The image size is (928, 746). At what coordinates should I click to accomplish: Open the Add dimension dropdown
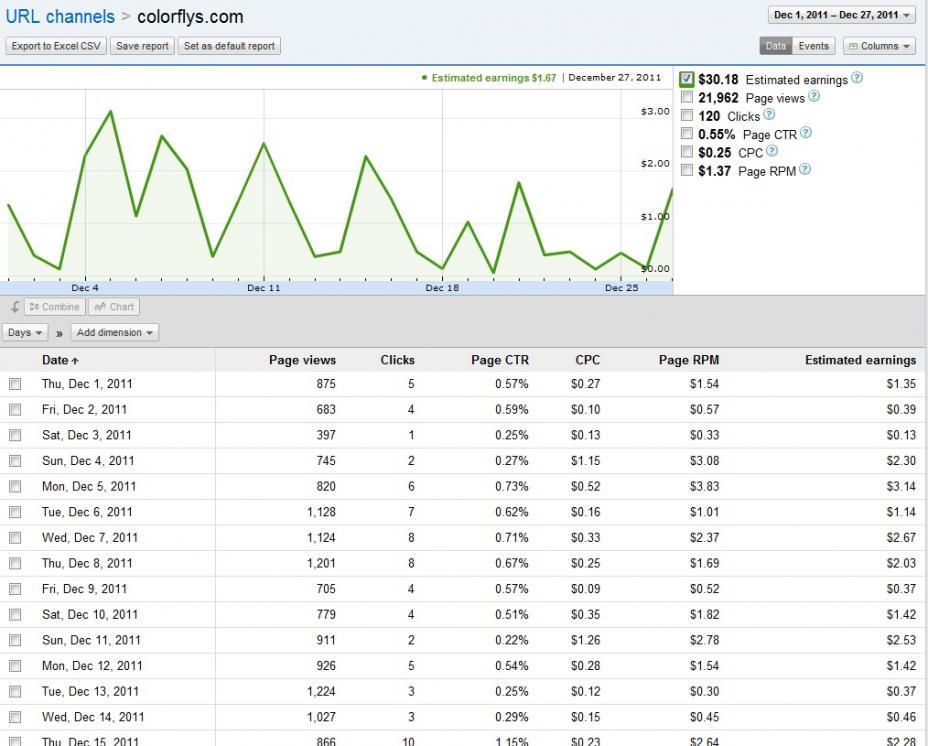pyautogui.click(x=115, y=333)
